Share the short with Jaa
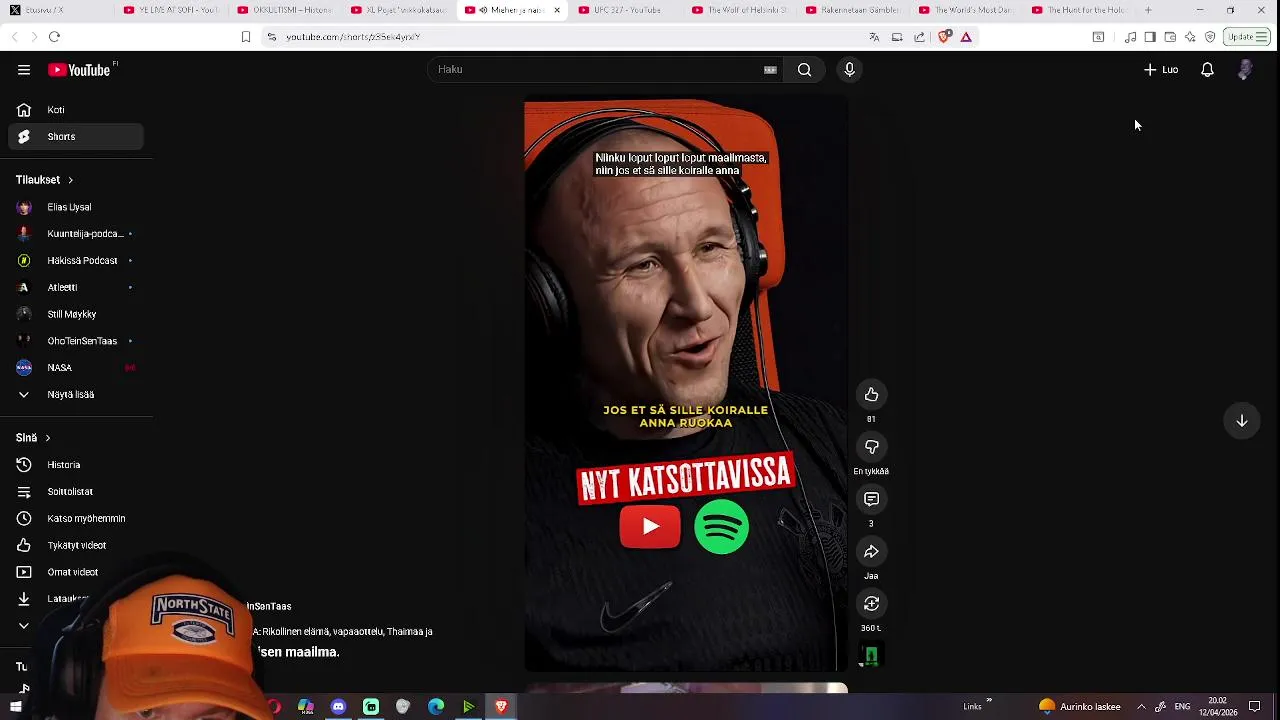This screenshot has height=720, width=1280. 871,552
